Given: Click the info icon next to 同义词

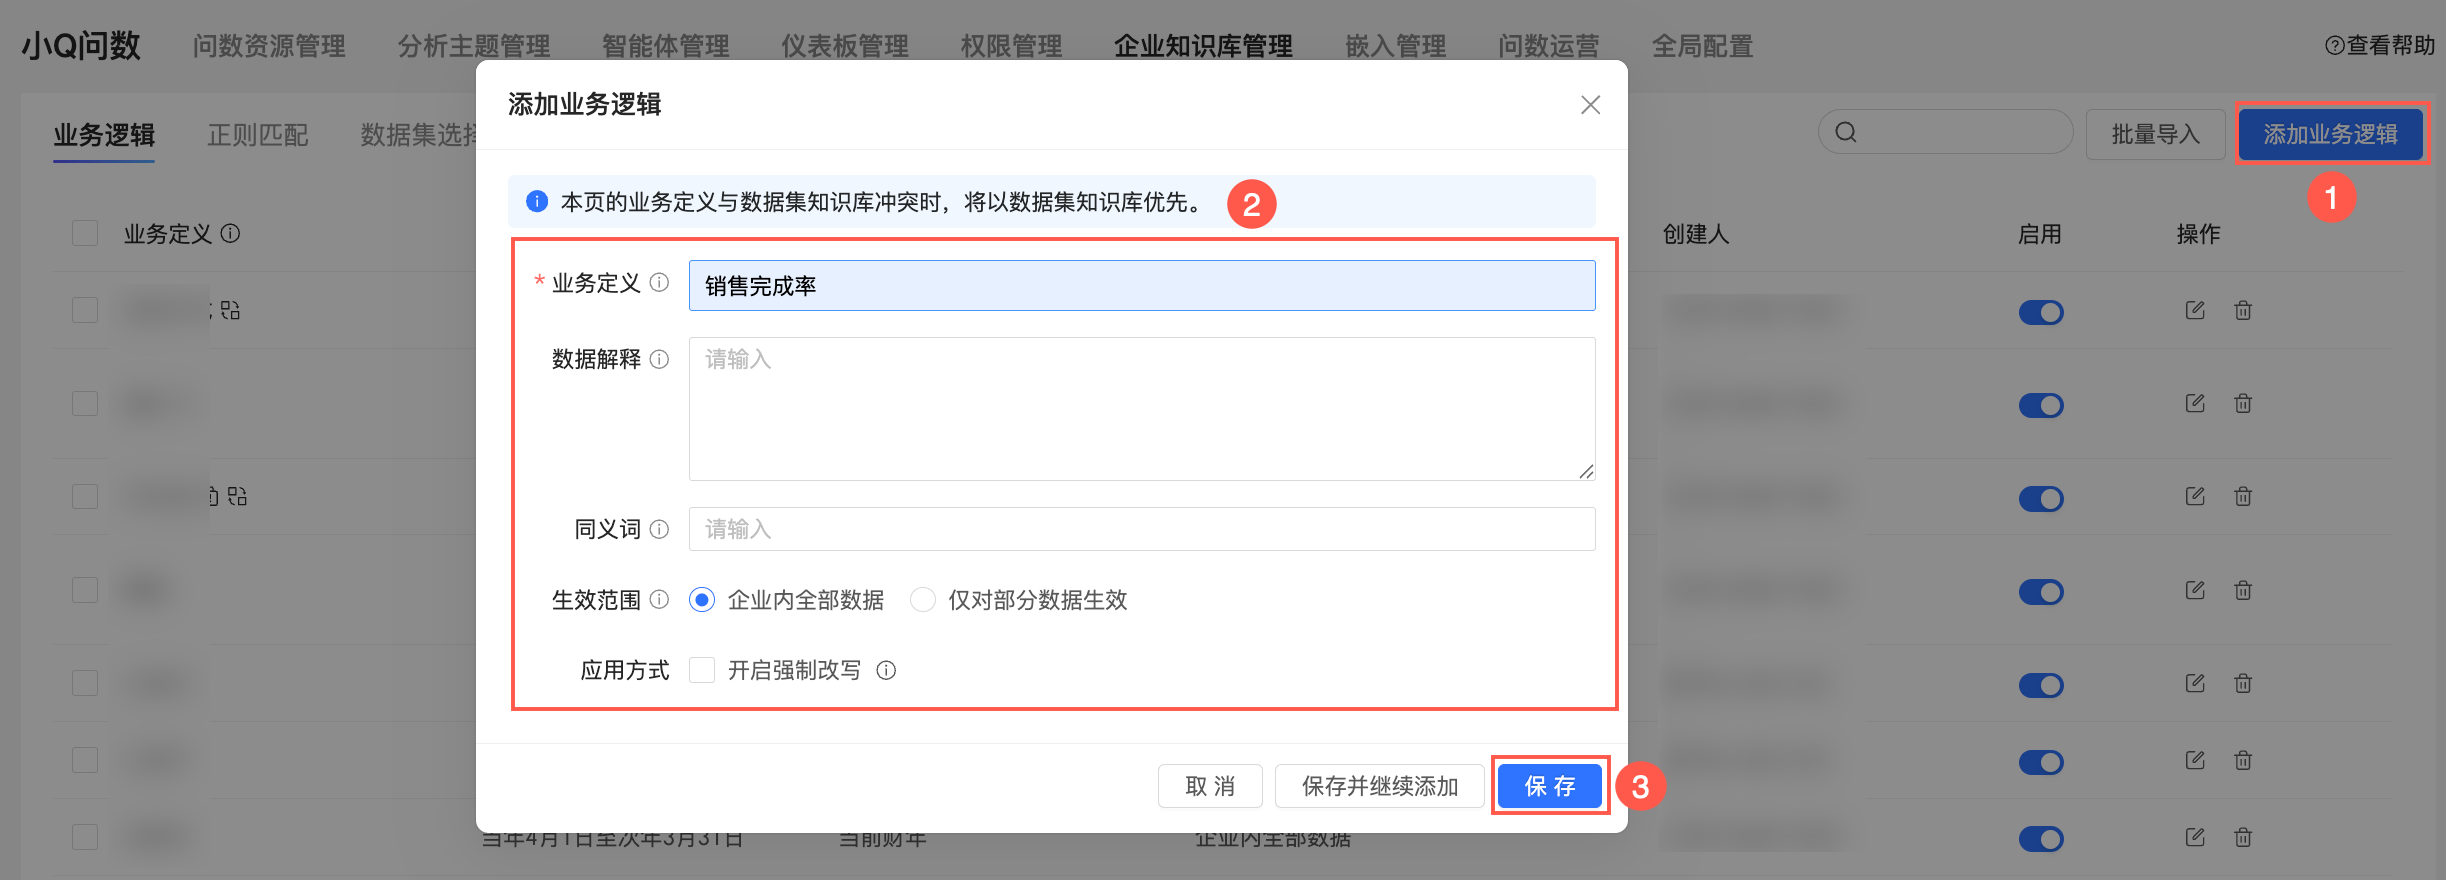Looking at the screenshot, I should tap(659, 529).
